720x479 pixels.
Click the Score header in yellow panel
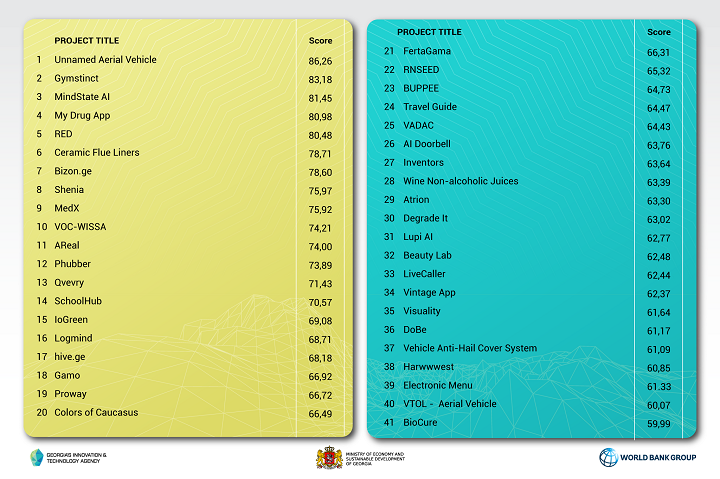click(320, 41)
